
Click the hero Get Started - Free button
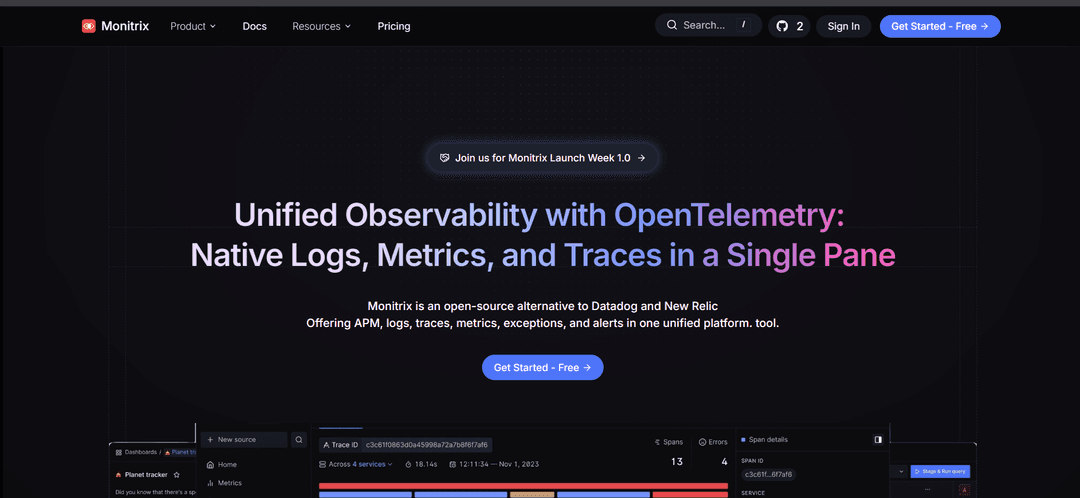coord(543,367)
